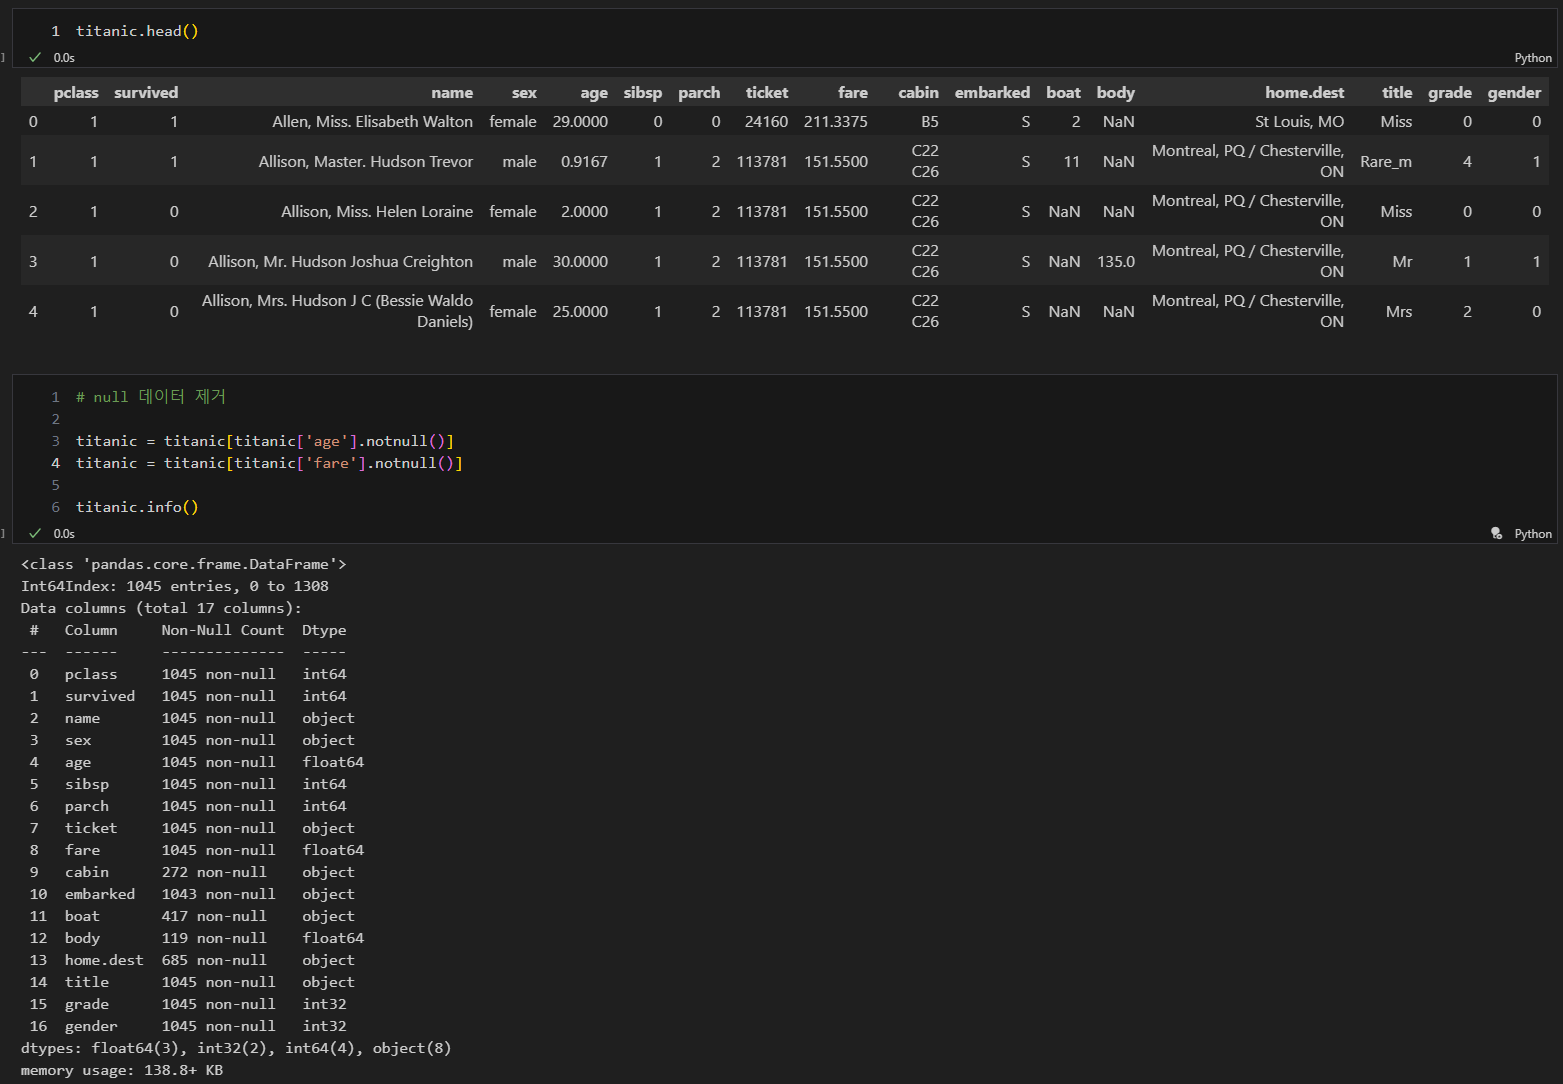Click the gender int32 info row
This screenshot has height=1084, width=1563.
pos(188,1026)
